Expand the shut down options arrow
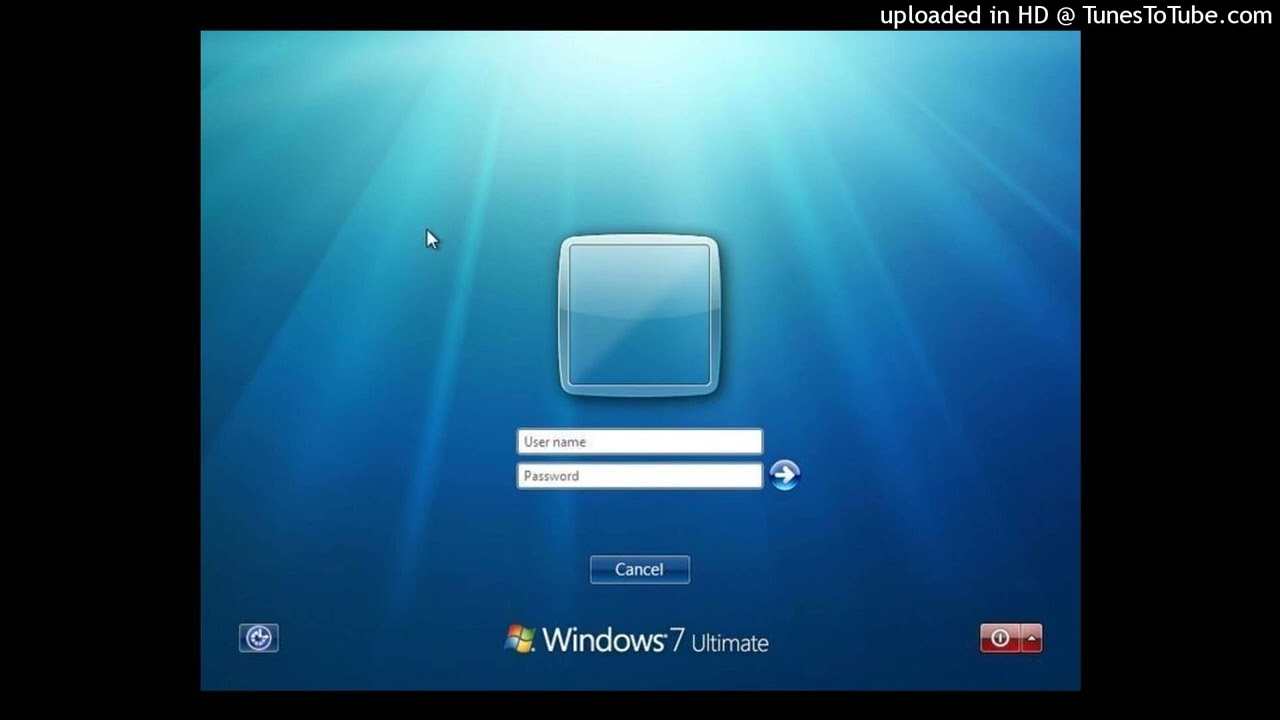Image resolution: width=1280 pixels, height=720 pixels. [1032, 638]
